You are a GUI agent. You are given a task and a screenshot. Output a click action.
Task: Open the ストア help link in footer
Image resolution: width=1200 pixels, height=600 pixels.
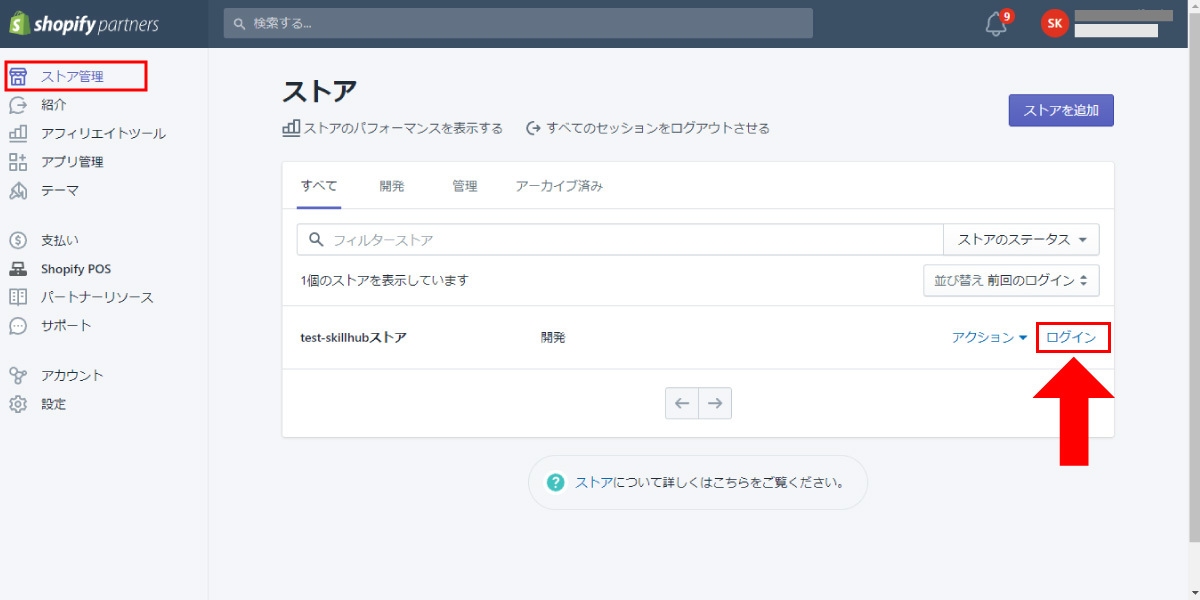[594, 483]
